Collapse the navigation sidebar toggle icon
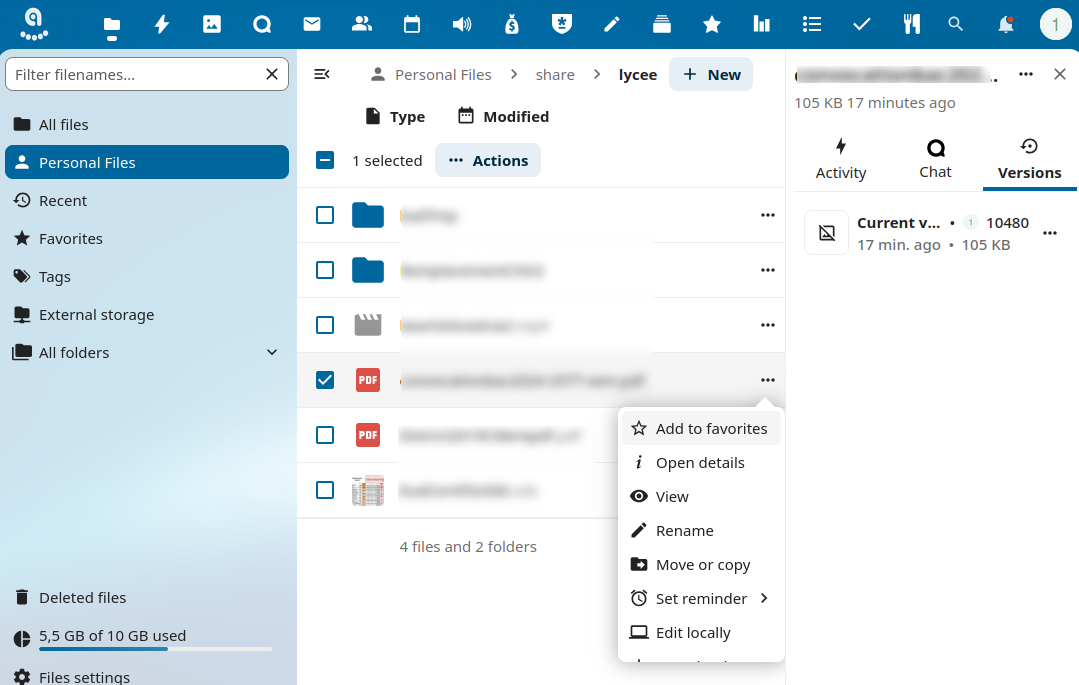The image size is (1079, 685). [322, 74]
